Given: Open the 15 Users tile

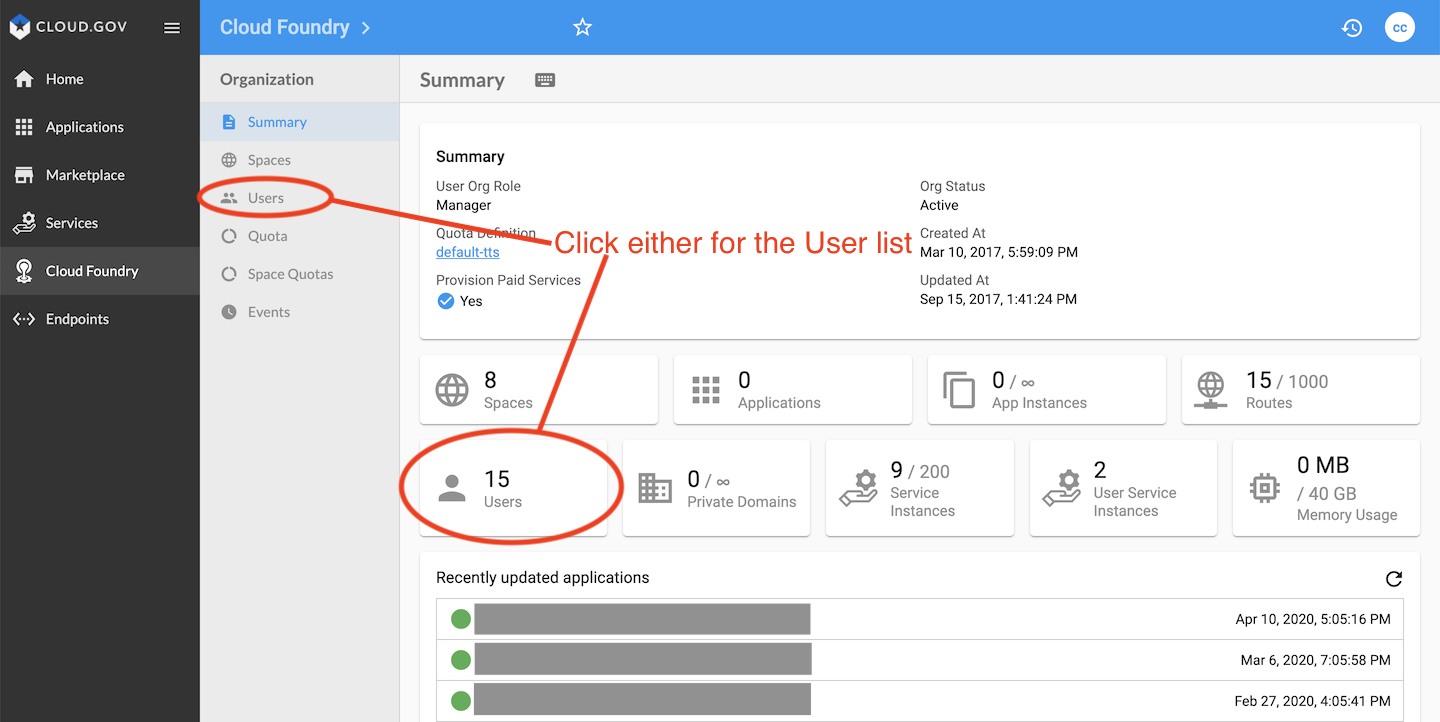Looking at the screenshot, I should coord(513,488).
